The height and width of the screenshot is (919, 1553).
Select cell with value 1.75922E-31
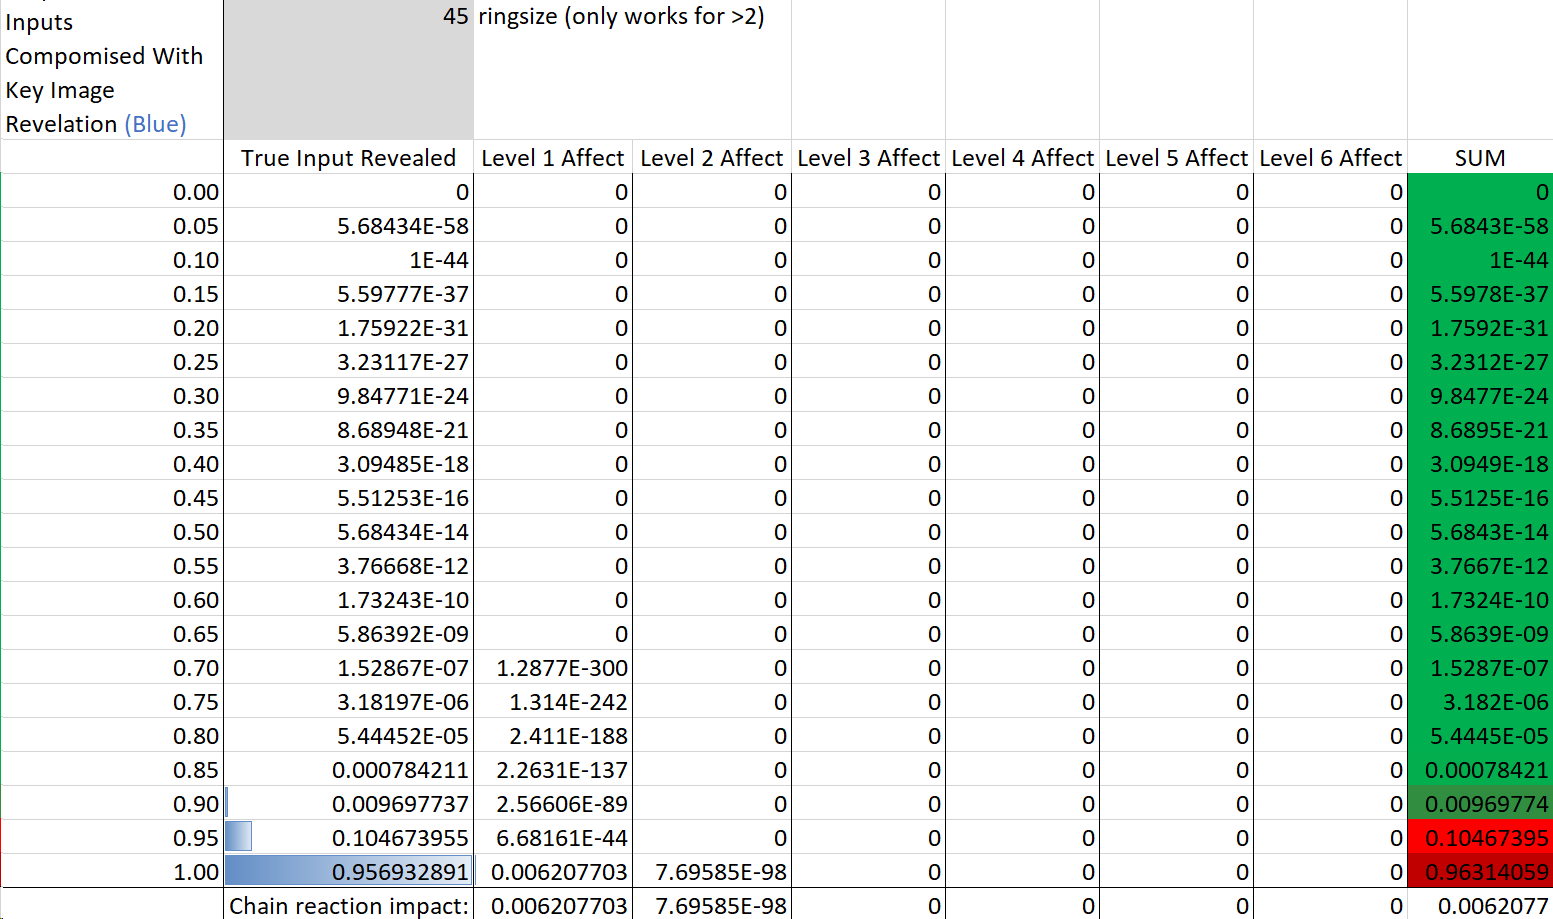[348, 327]
